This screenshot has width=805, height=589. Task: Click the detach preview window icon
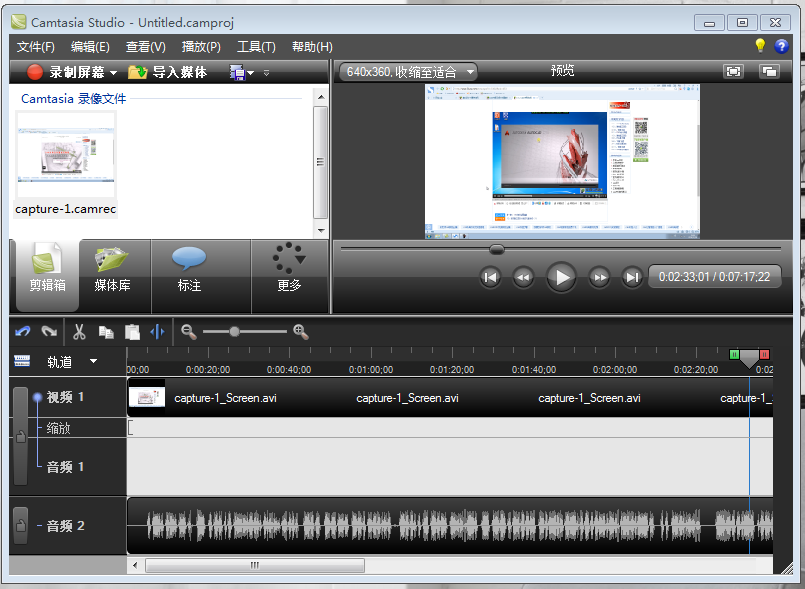[x=769, y=71]
